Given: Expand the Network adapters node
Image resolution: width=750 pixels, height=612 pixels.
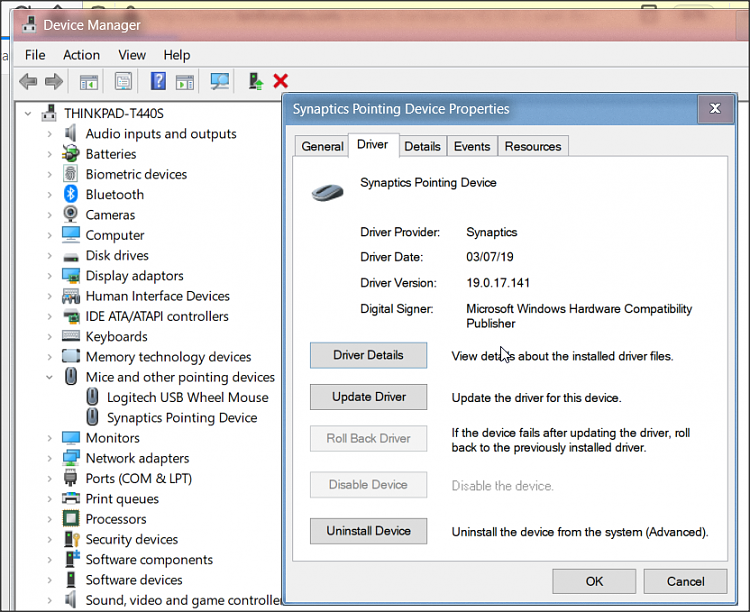Looking at the screenshot, I should click(50, 458).
